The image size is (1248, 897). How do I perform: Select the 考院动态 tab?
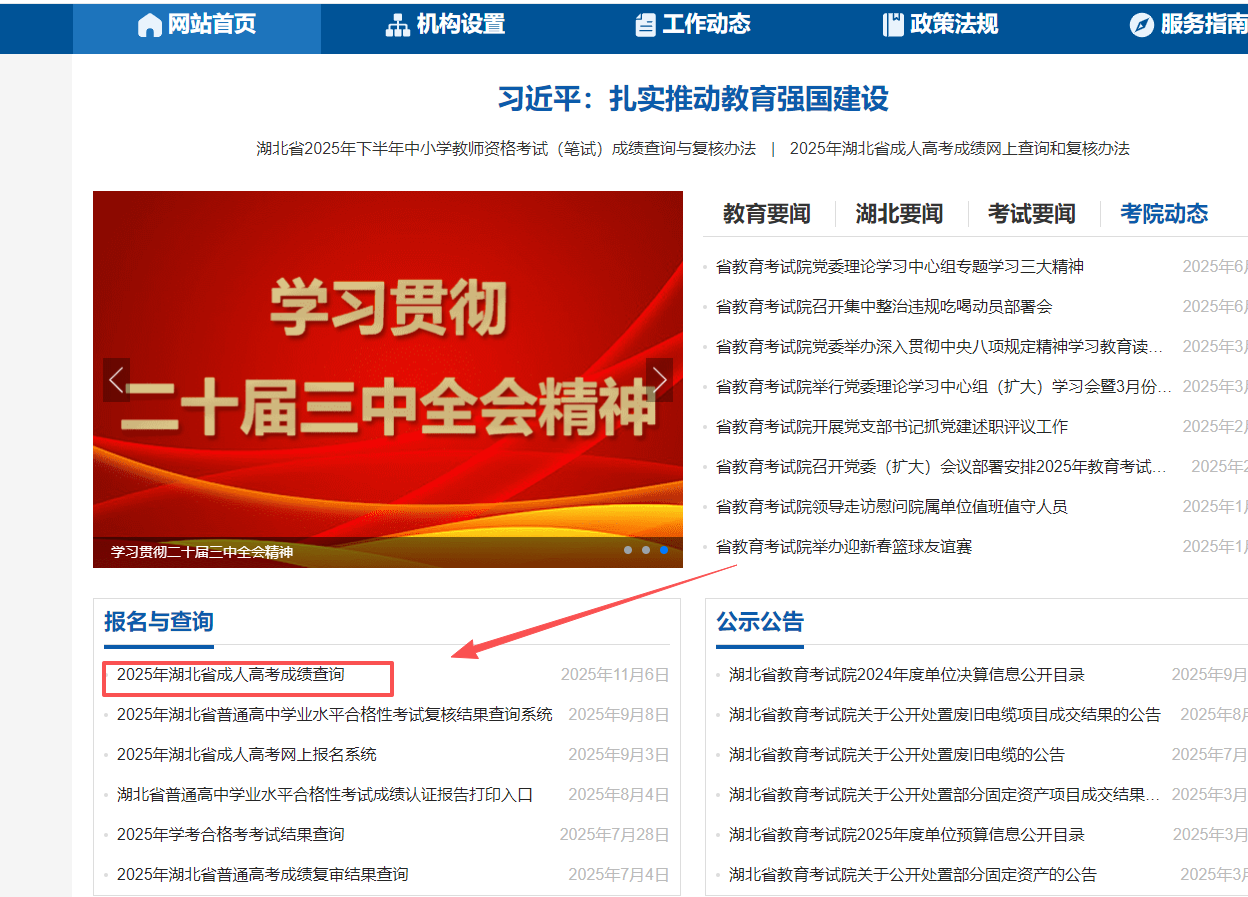[x=1163, y=214]
